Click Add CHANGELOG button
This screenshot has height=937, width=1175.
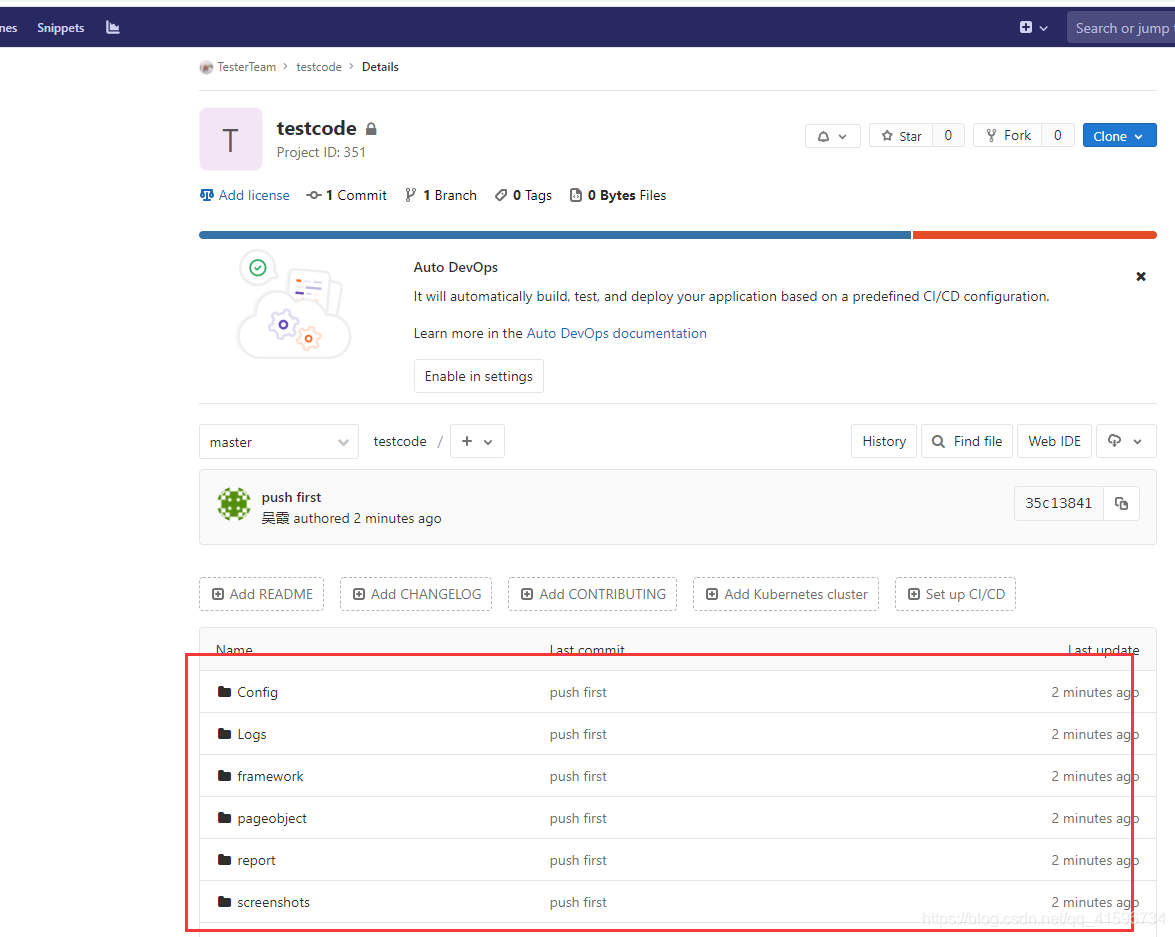pyautogui.click(x=416, y=594)
